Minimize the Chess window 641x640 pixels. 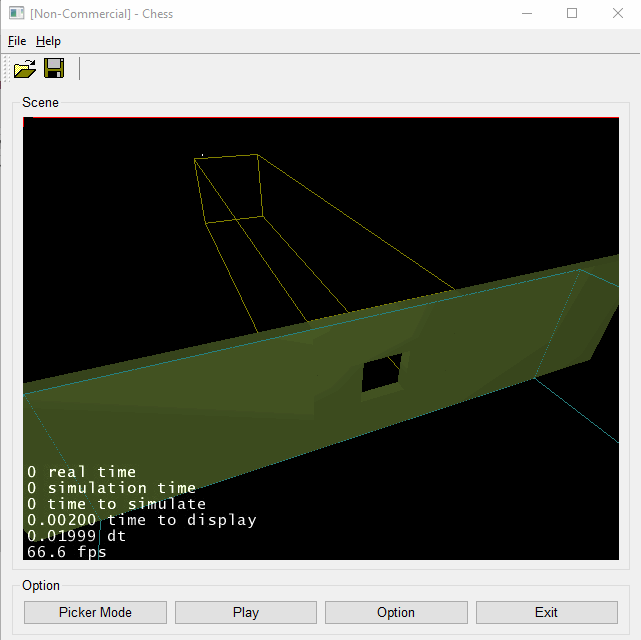click(x=525, y=14)
